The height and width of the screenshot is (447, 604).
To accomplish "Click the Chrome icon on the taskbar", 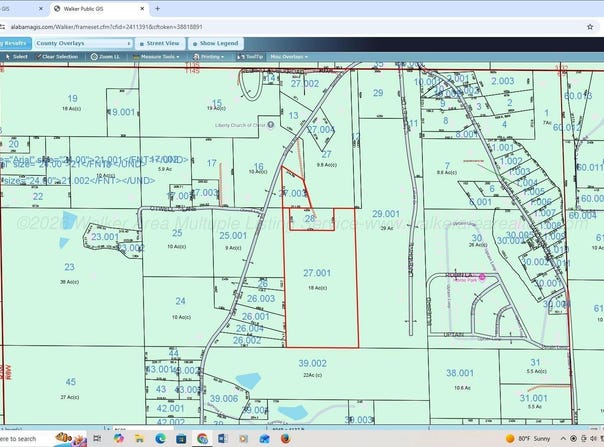I will [202, 439].
